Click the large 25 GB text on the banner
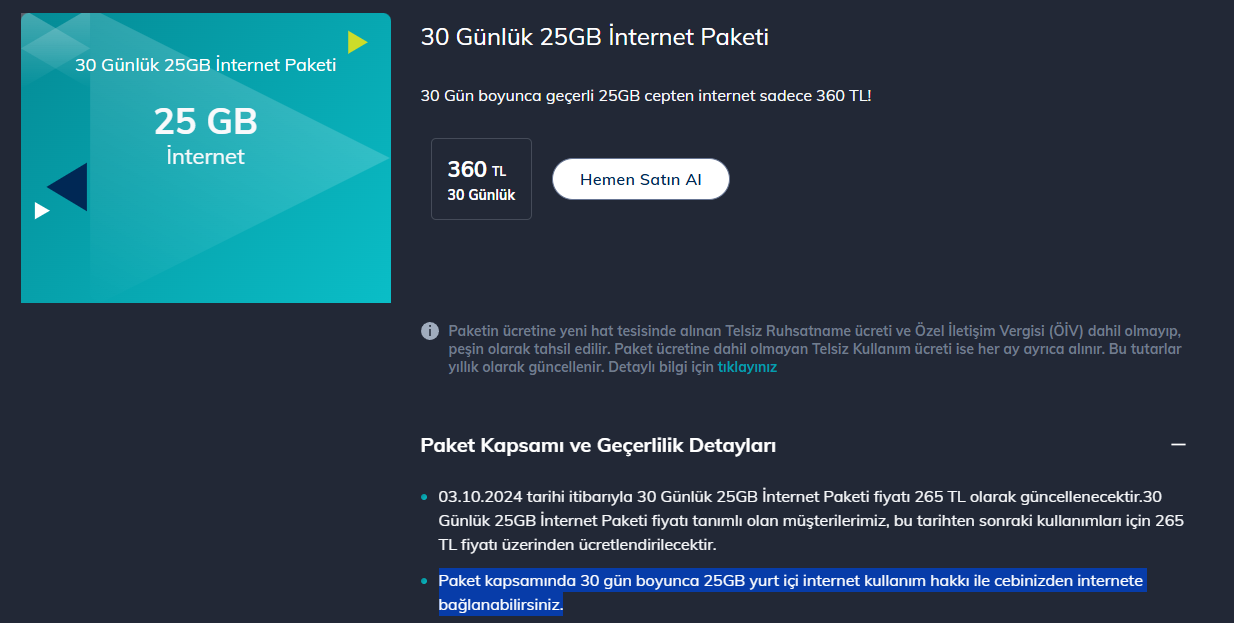This screenshot has width=1234, height=623. pos(206,121)
